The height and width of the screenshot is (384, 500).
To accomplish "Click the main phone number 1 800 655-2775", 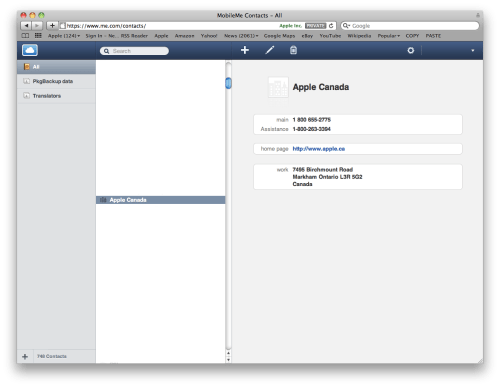I will point(312,120).
